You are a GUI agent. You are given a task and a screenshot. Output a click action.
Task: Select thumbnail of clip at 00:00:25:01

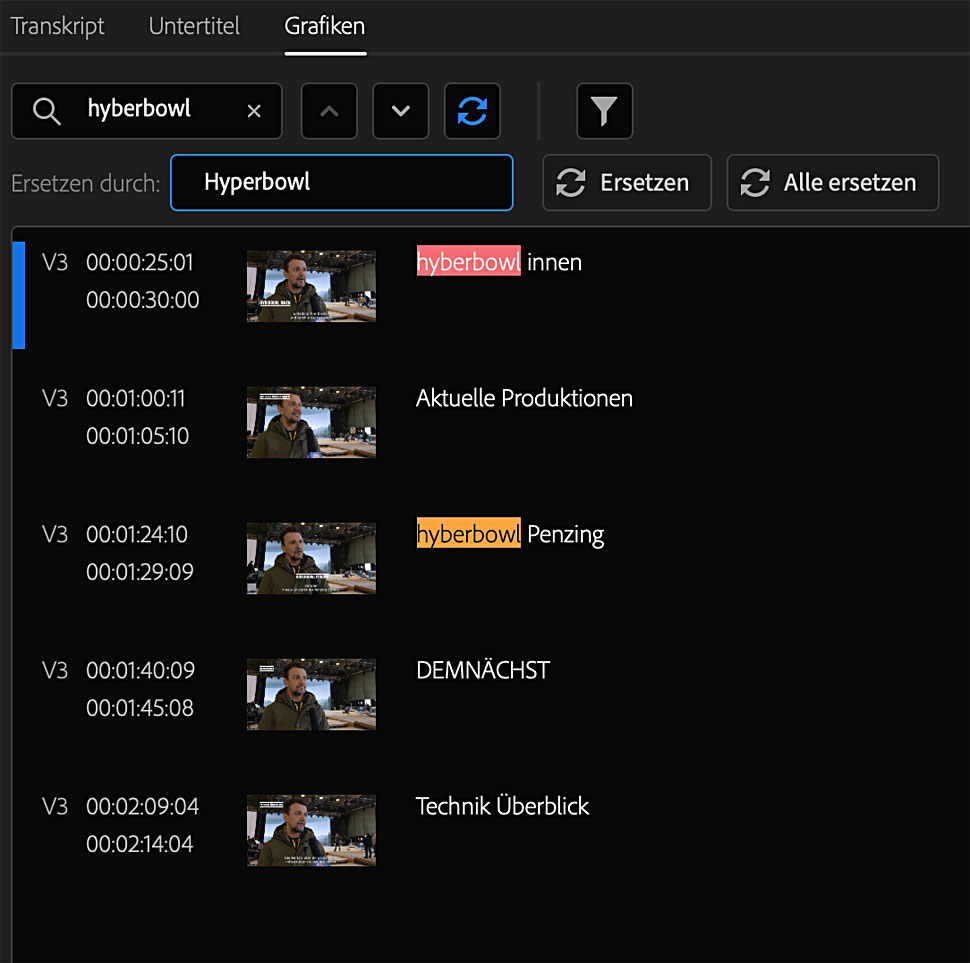click(311, 286)
